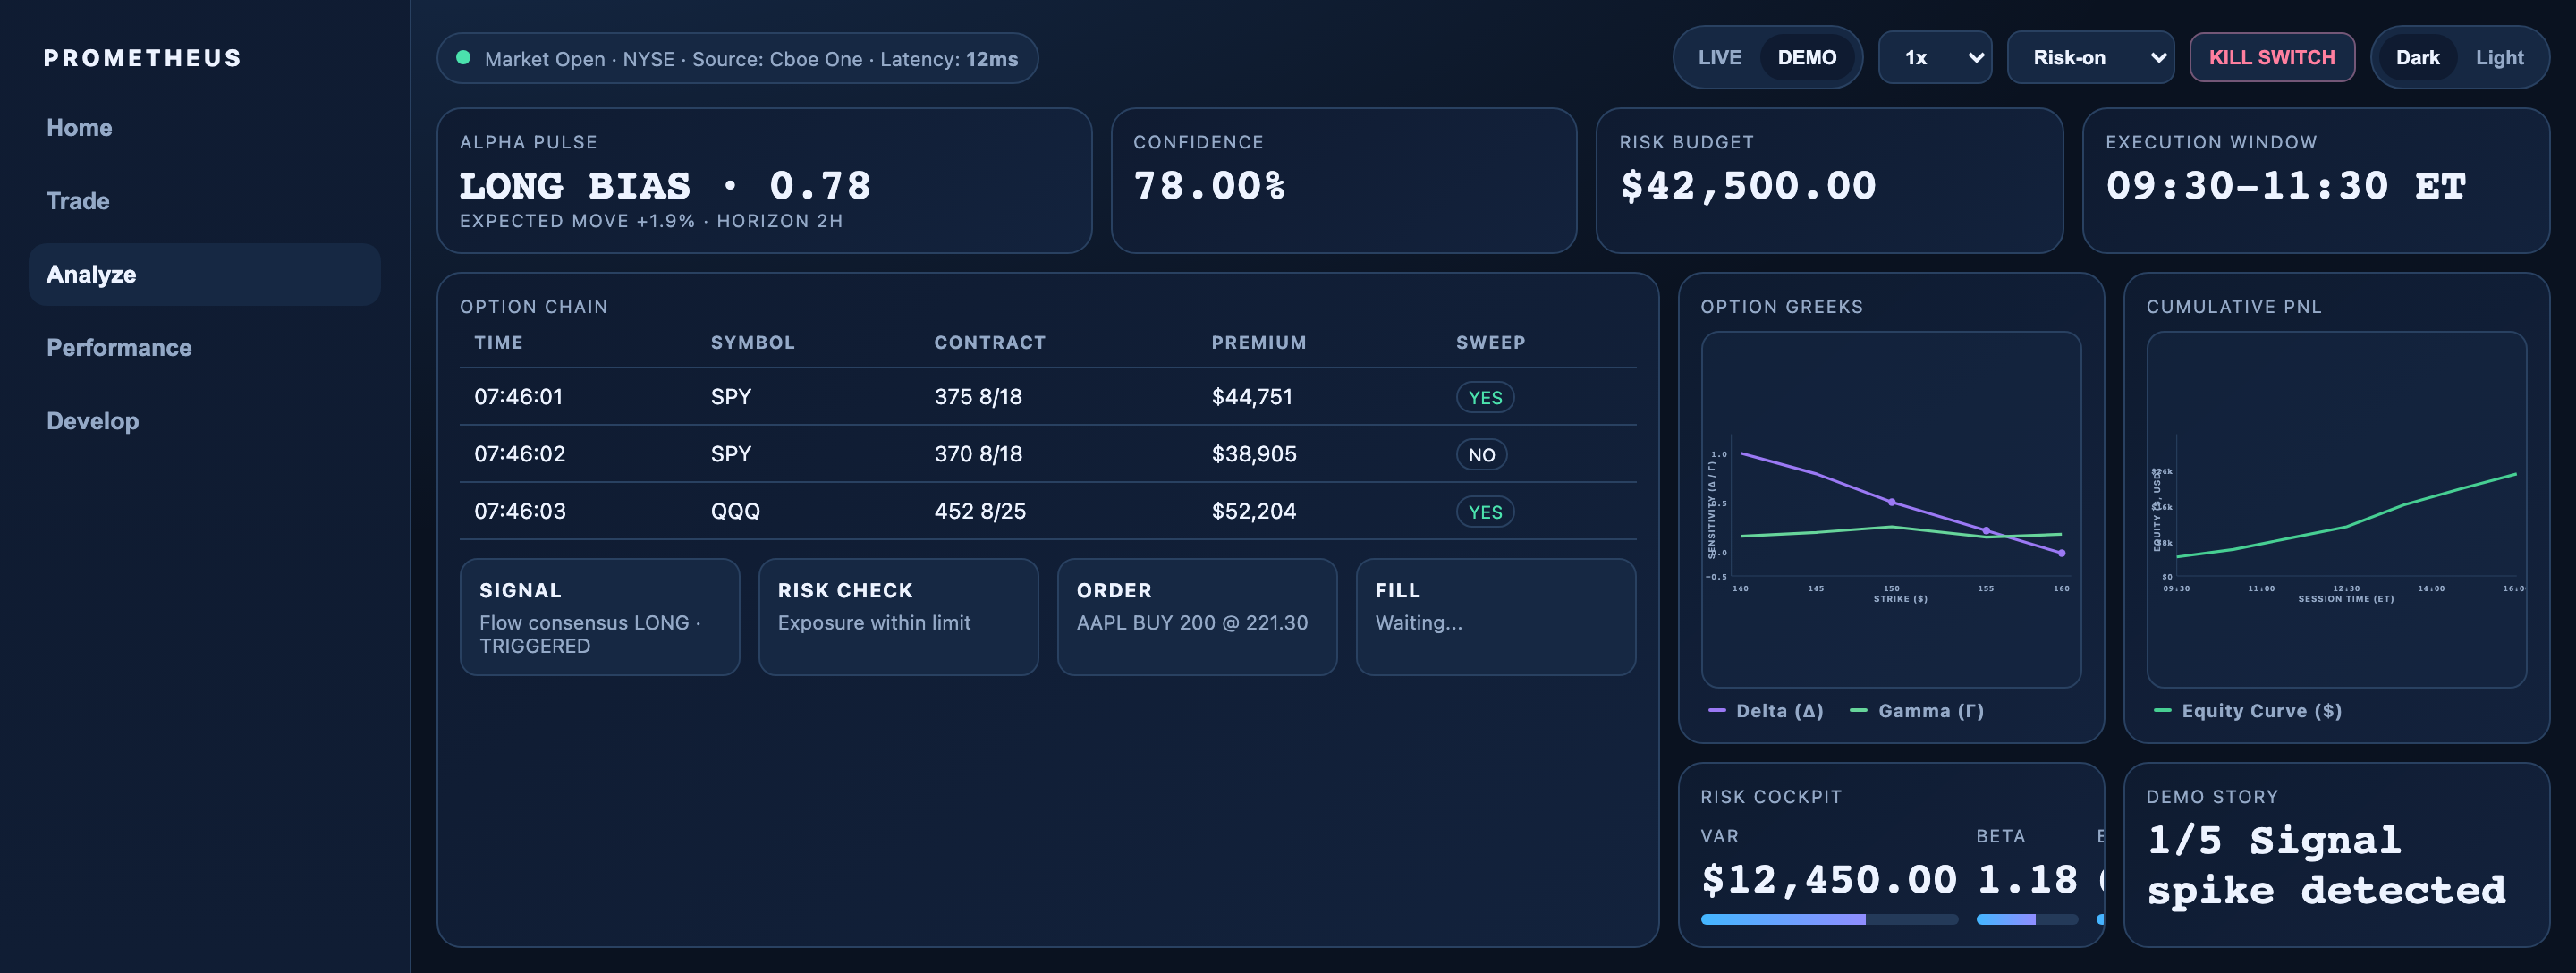Click the Cumulative PnL chart
The image size is (2576, 973).
click(x=2336, y=510)
